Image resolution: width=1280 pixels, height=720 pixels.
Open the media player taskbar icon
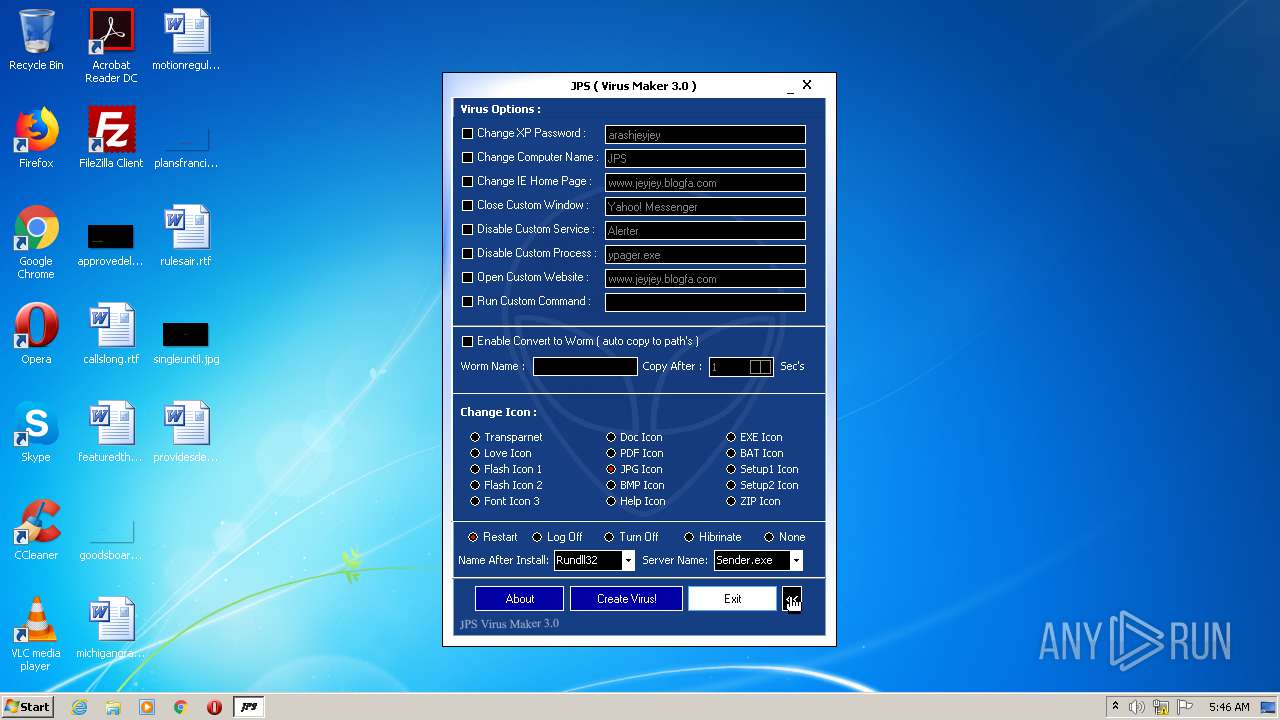[x=147, y=707]
